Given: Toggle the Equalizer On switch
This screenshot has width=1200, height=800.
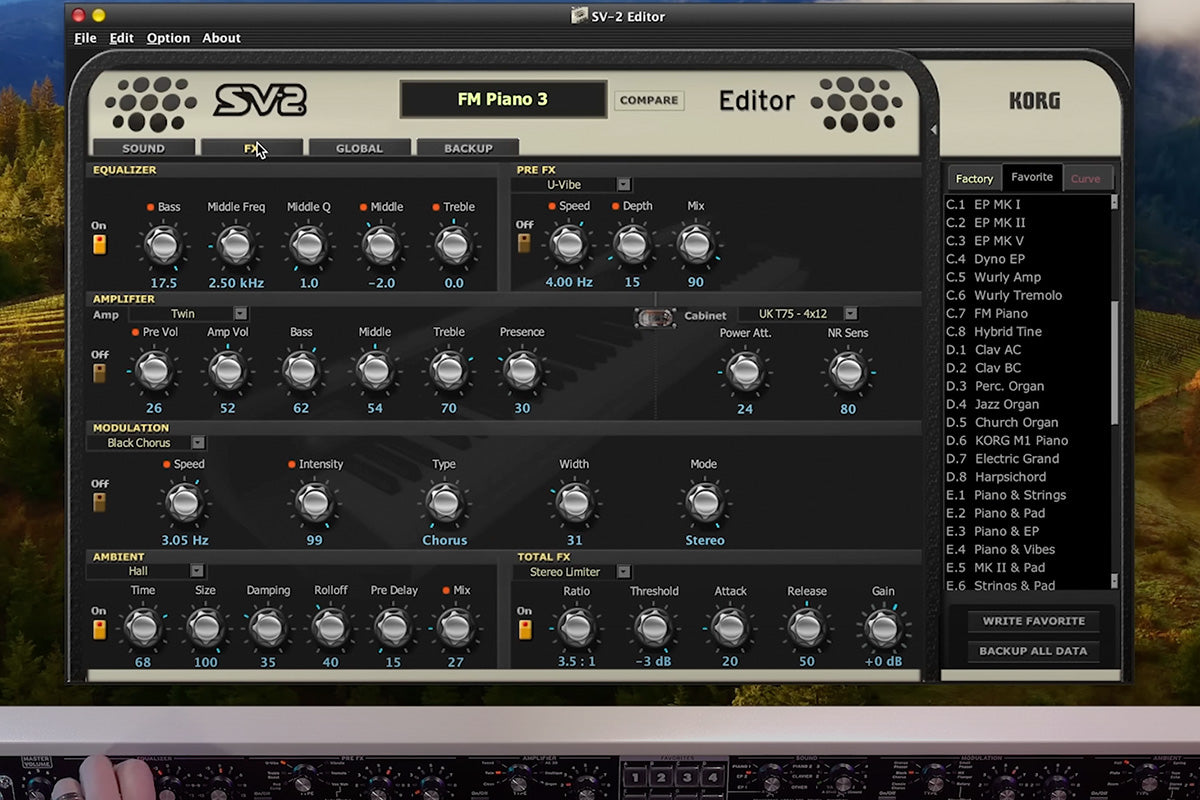Looking at the screenshot, I should click(99, 245).
